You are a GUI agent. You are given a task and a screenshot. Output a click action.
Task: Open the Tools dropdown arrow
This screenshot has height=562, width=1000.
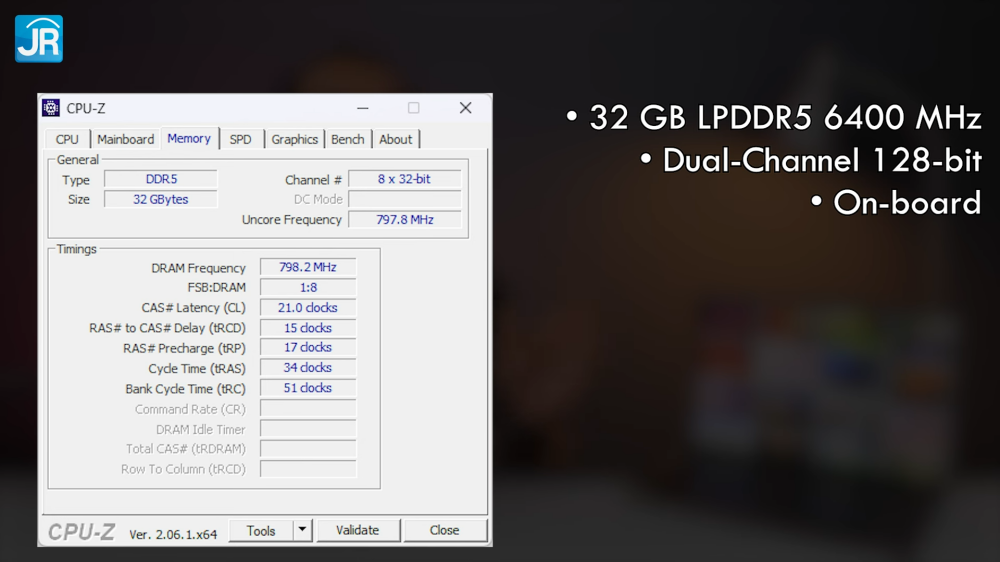tap(302, 530)
